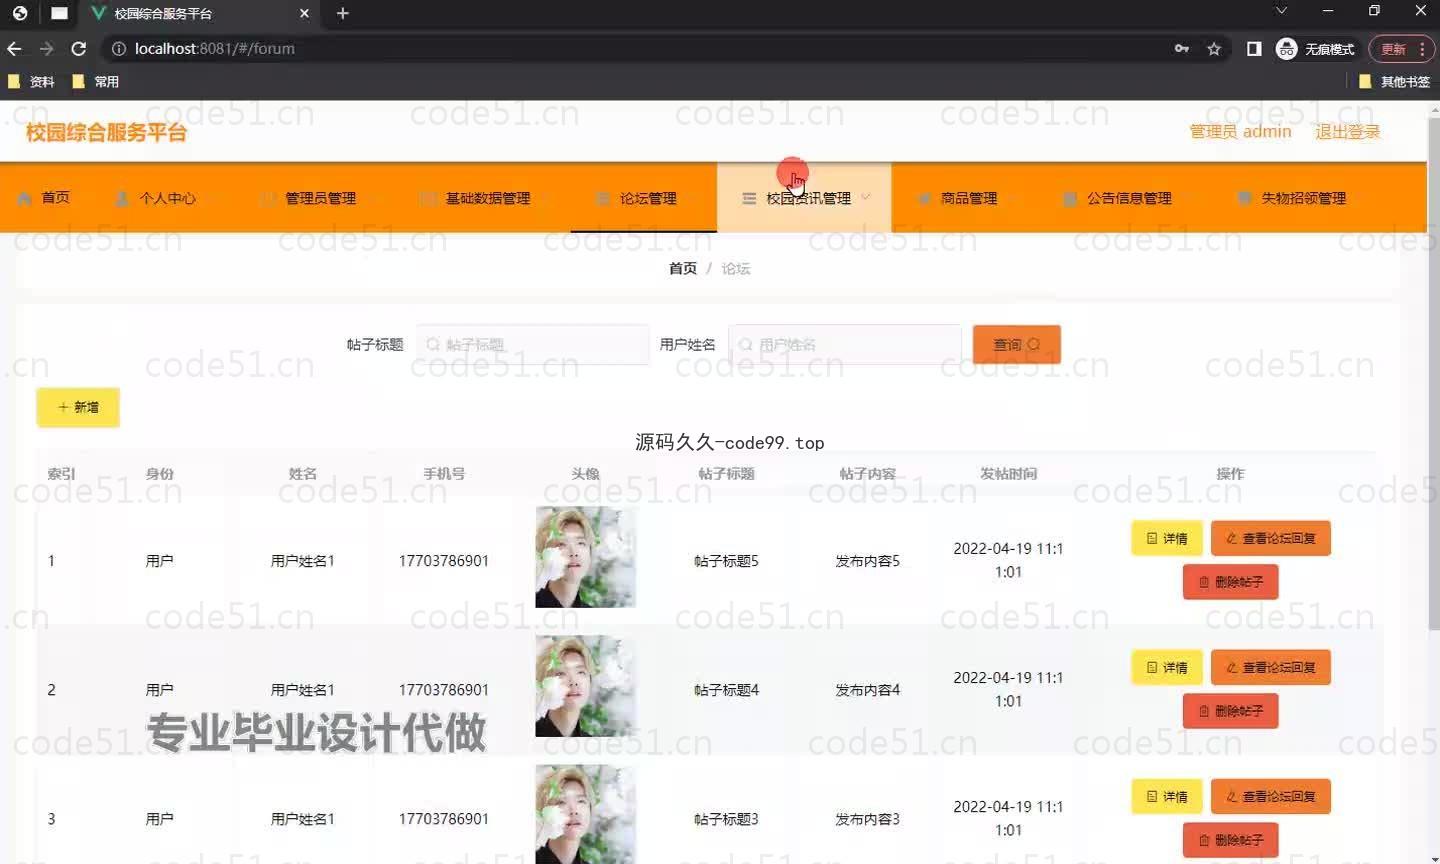This screenshot has width=1440, height=864.
Task: Click the address bar URL
Action: (214, 48)
